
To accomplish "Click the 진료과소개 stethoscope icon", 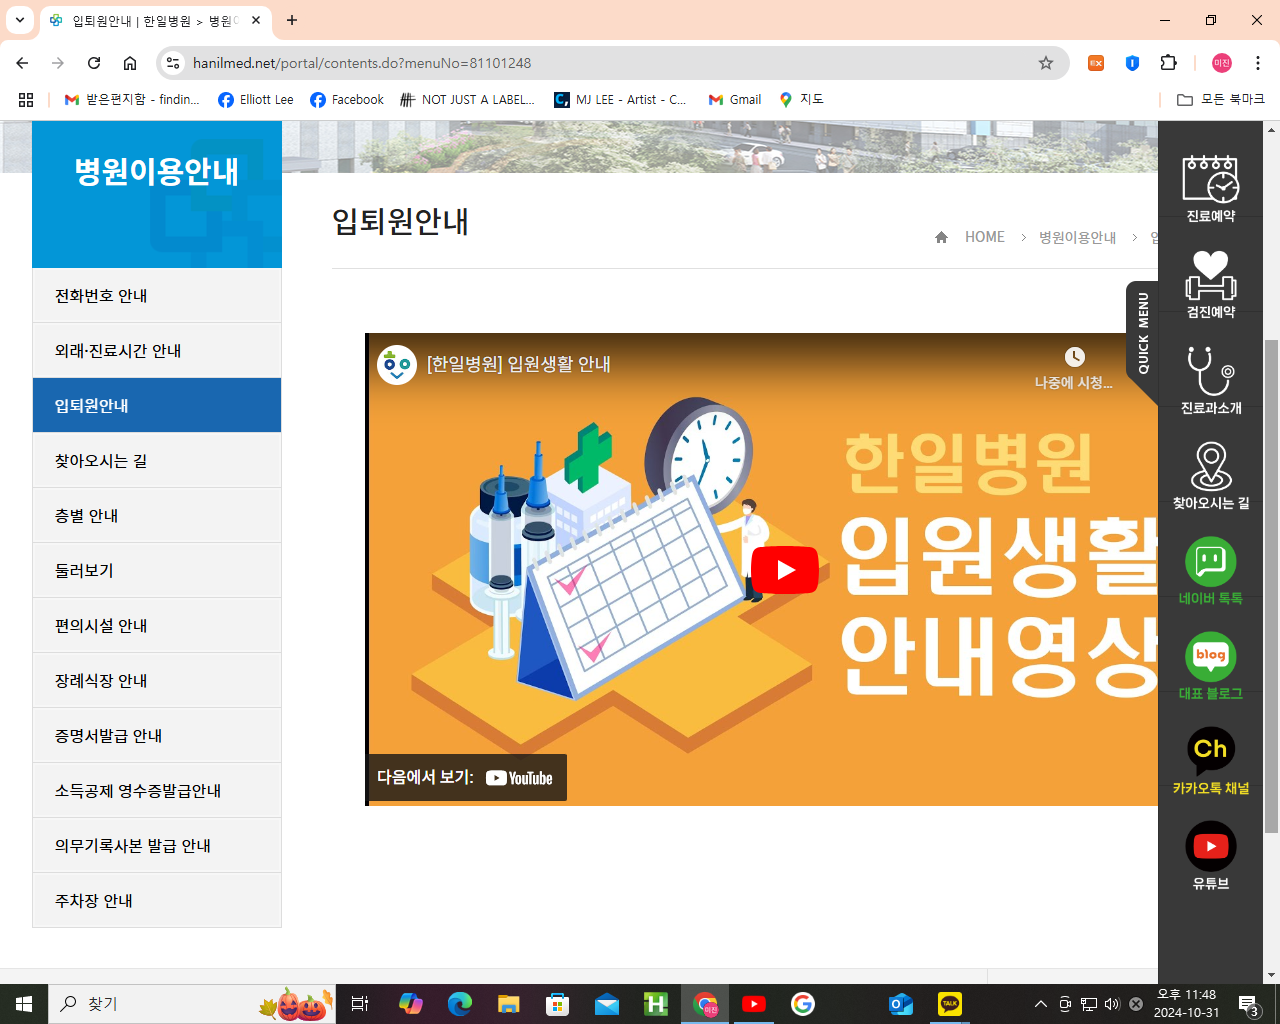I will (1210, 380).
